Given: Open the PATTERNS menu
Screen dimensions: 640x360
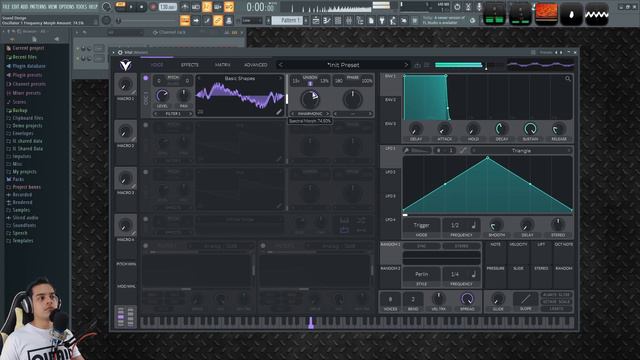Looking at the screenshot, I should coord(39,7).
